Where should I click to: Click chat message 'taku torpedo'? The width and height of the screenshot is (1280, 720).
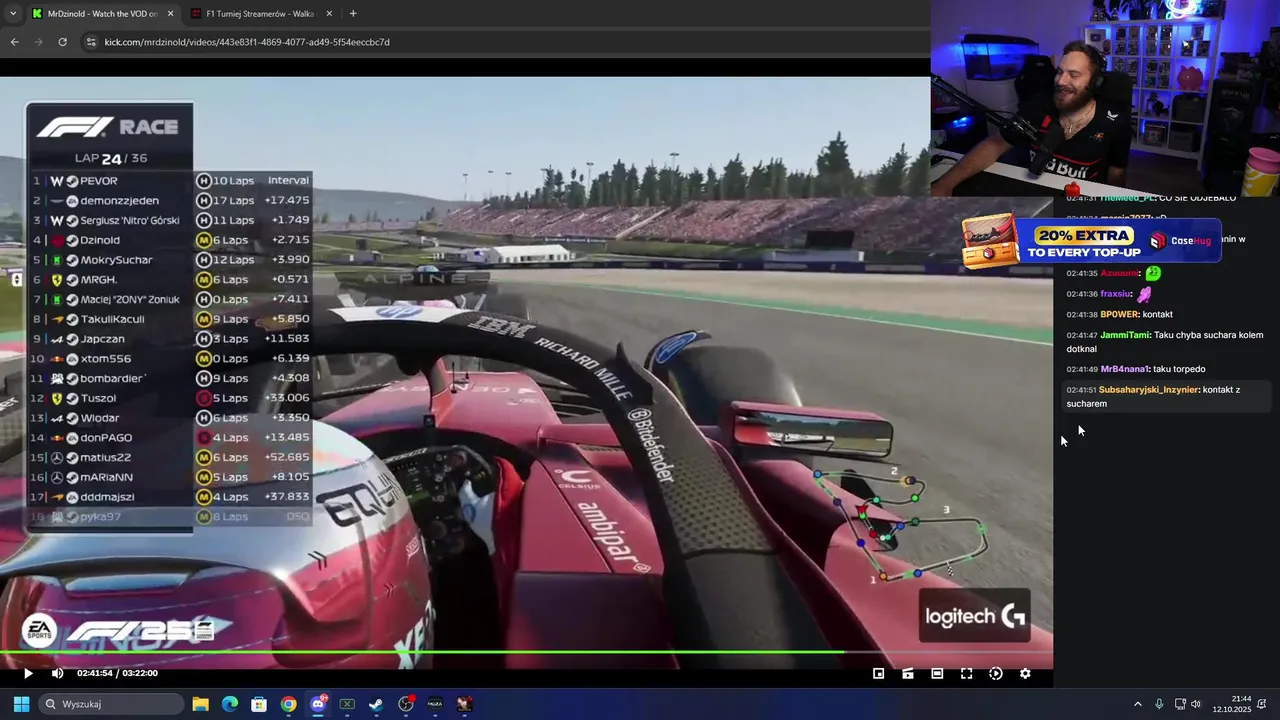click(x=1179, y=369)
